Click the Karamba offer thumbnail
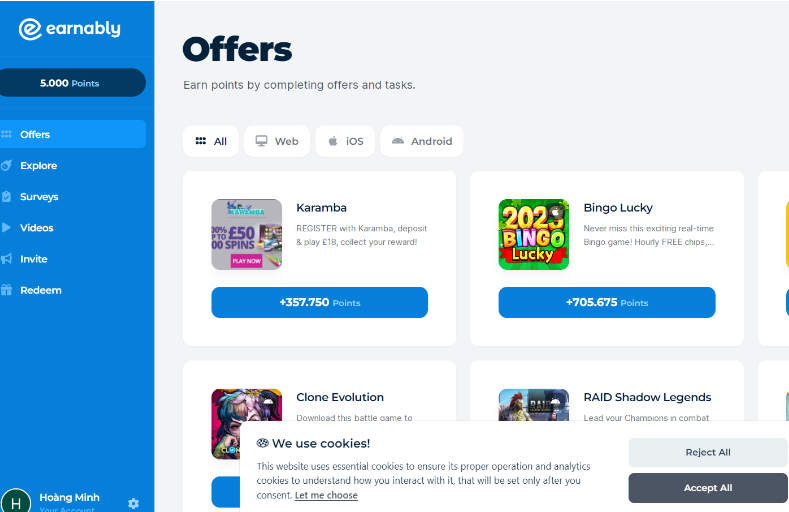Screen dimensions: 789x512 pyautogui.click(x=247, y=234)
